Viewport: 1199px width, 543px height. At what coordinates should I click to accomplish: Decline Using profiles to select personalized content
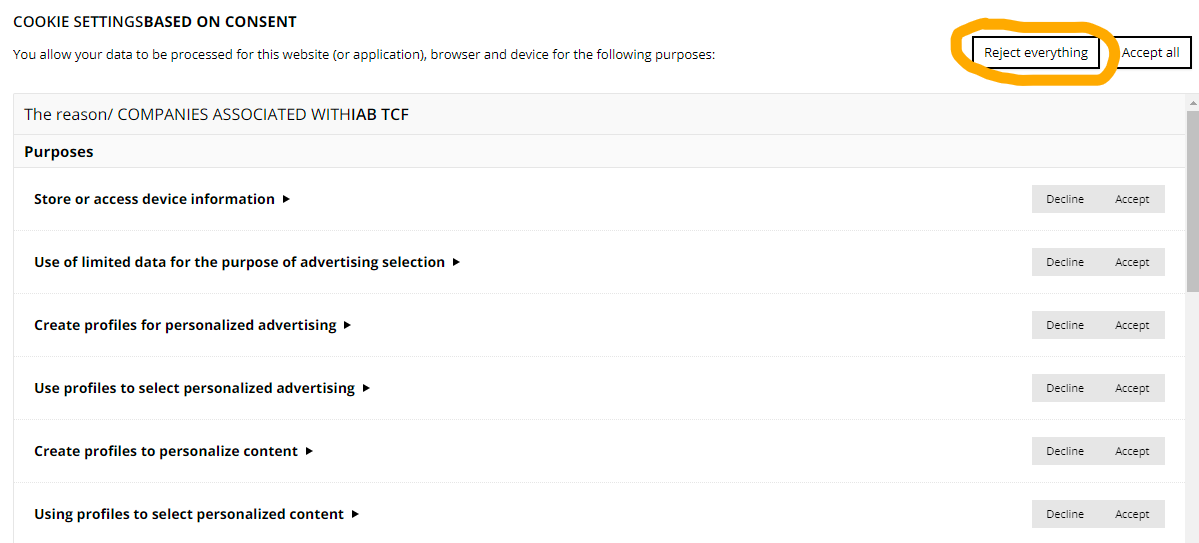pyautogui.click(x=1065, y=514)
